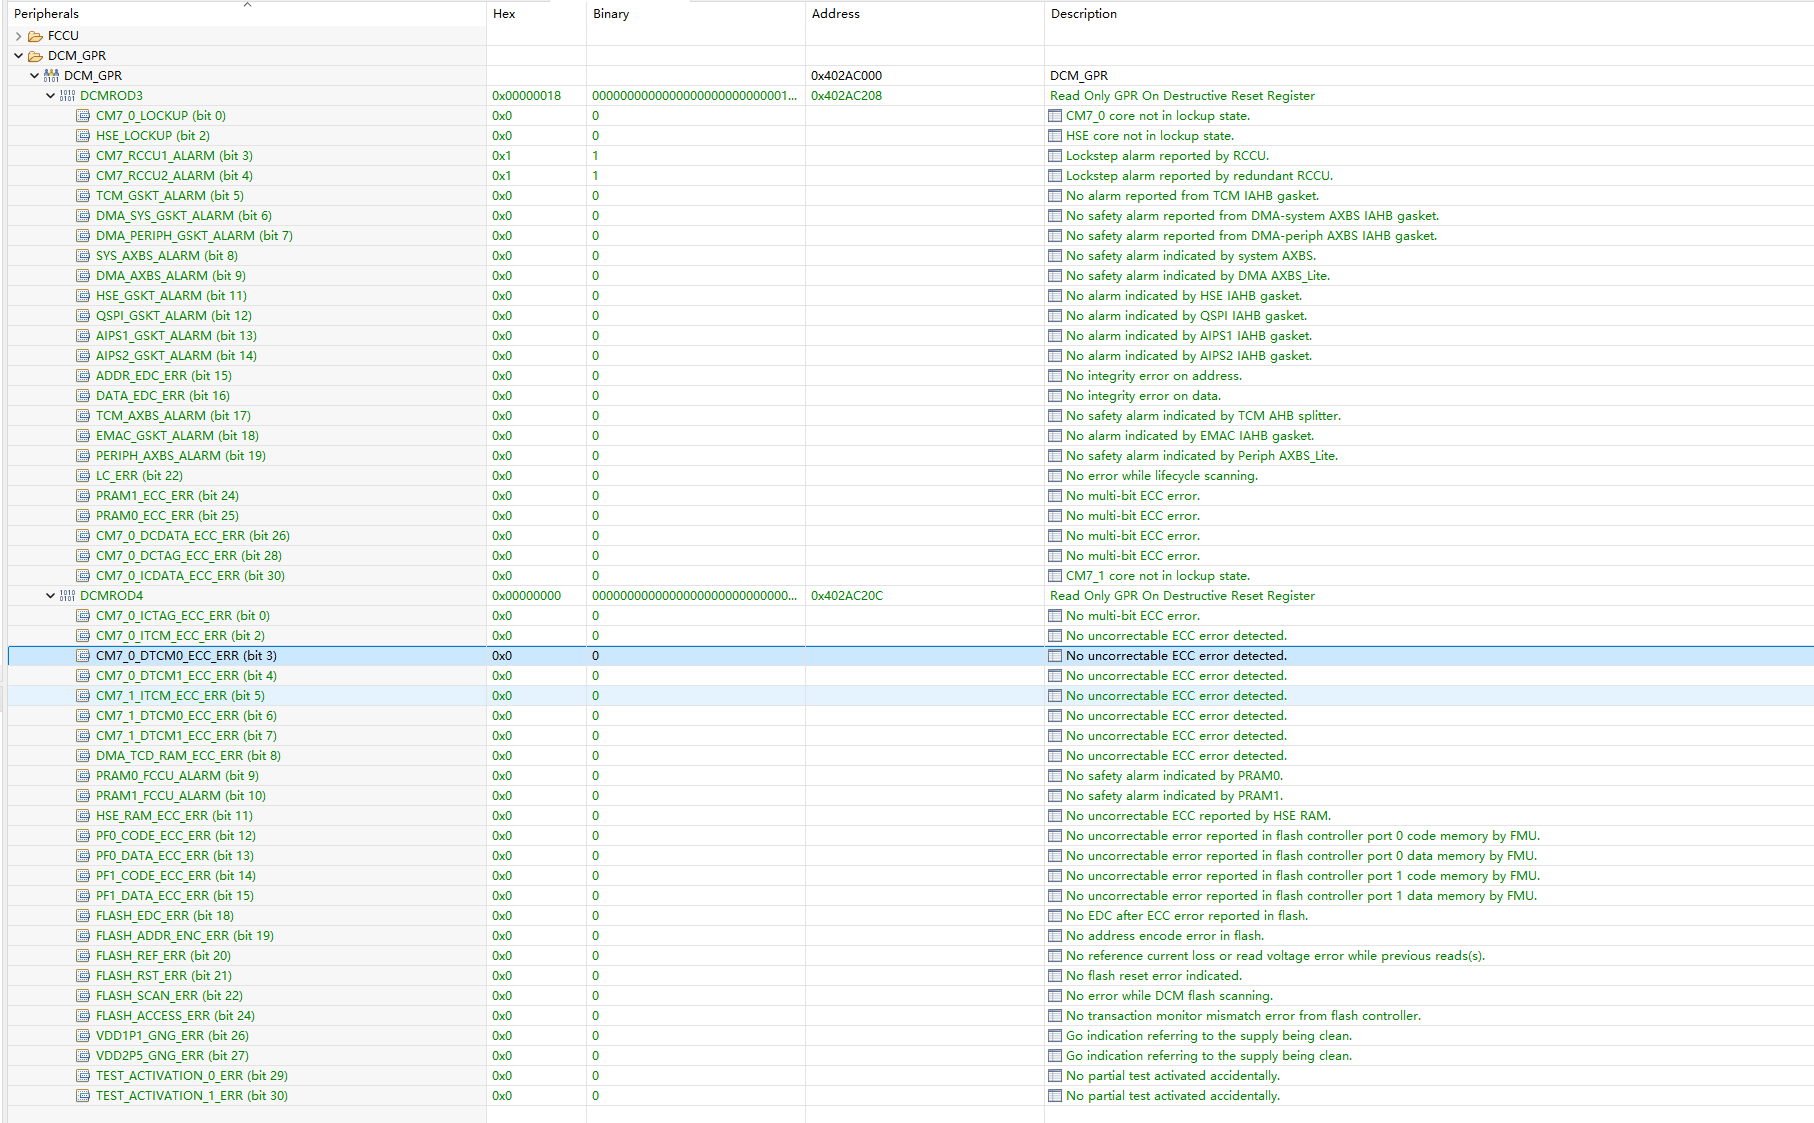Image resolution: width=1814 pixels, height=1123 pixels.
Task: Click description icon for No EDC after ECC error
Action: [1055, 916]
